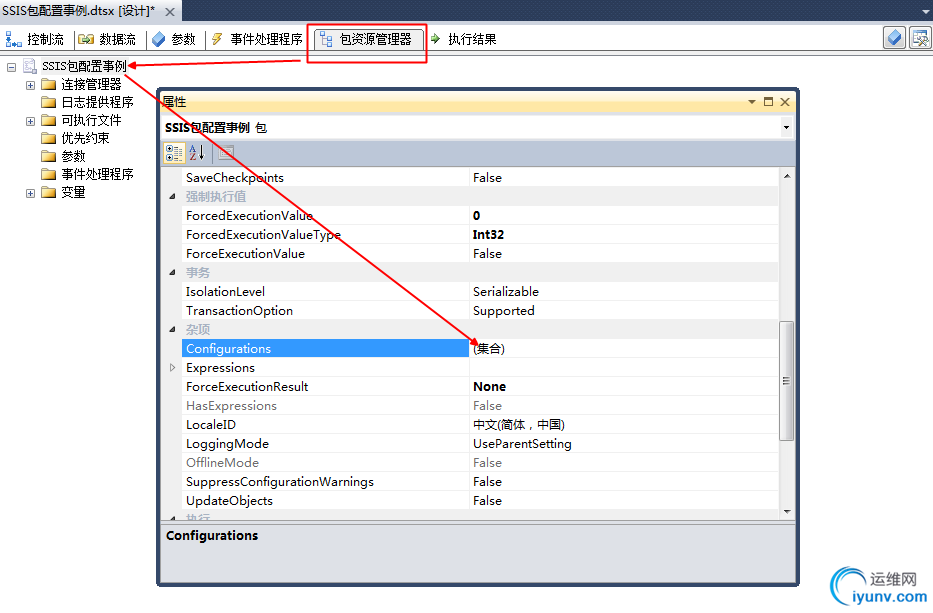Click the 日志提供程序 folder icon

(x=48, y=102)
